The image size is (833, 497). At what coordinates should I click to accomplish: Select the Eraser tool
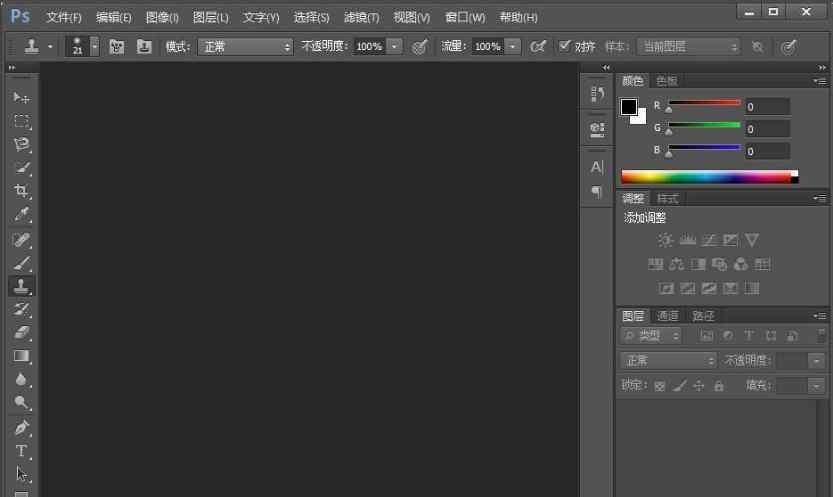point(21,333)
